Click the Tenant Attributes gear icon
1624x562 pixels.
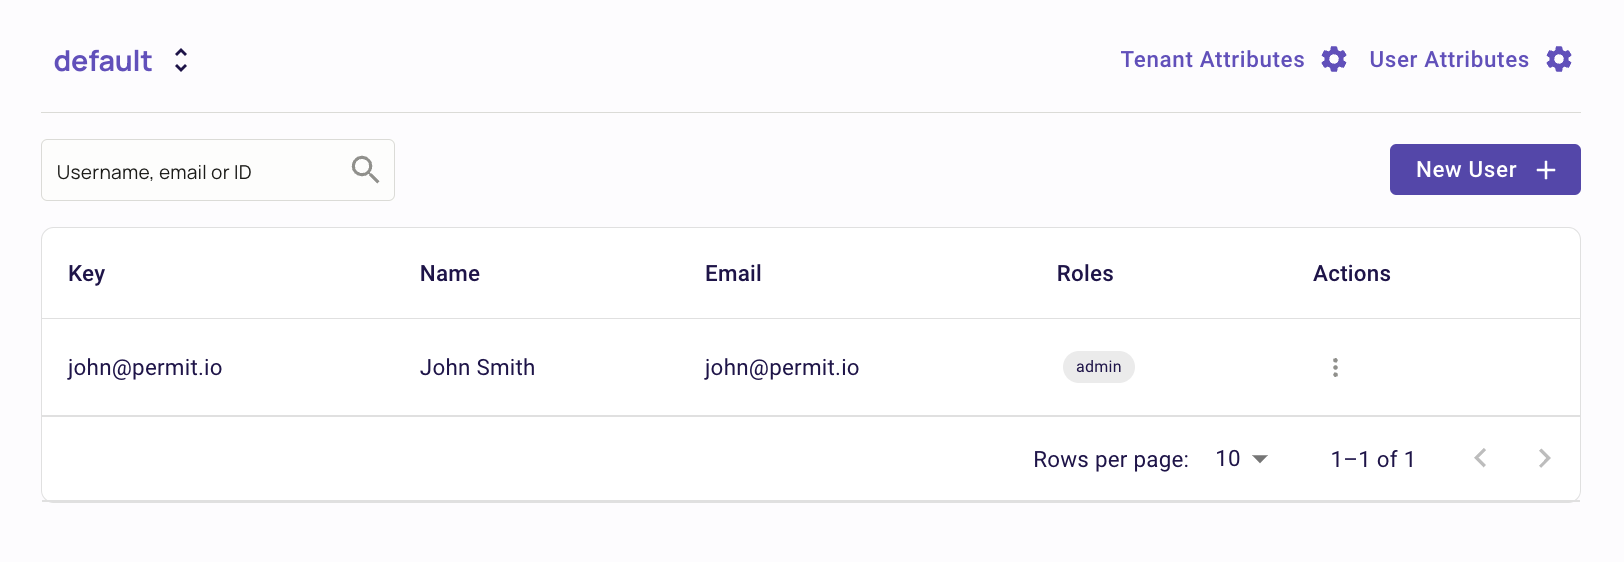pos(1334,59)
